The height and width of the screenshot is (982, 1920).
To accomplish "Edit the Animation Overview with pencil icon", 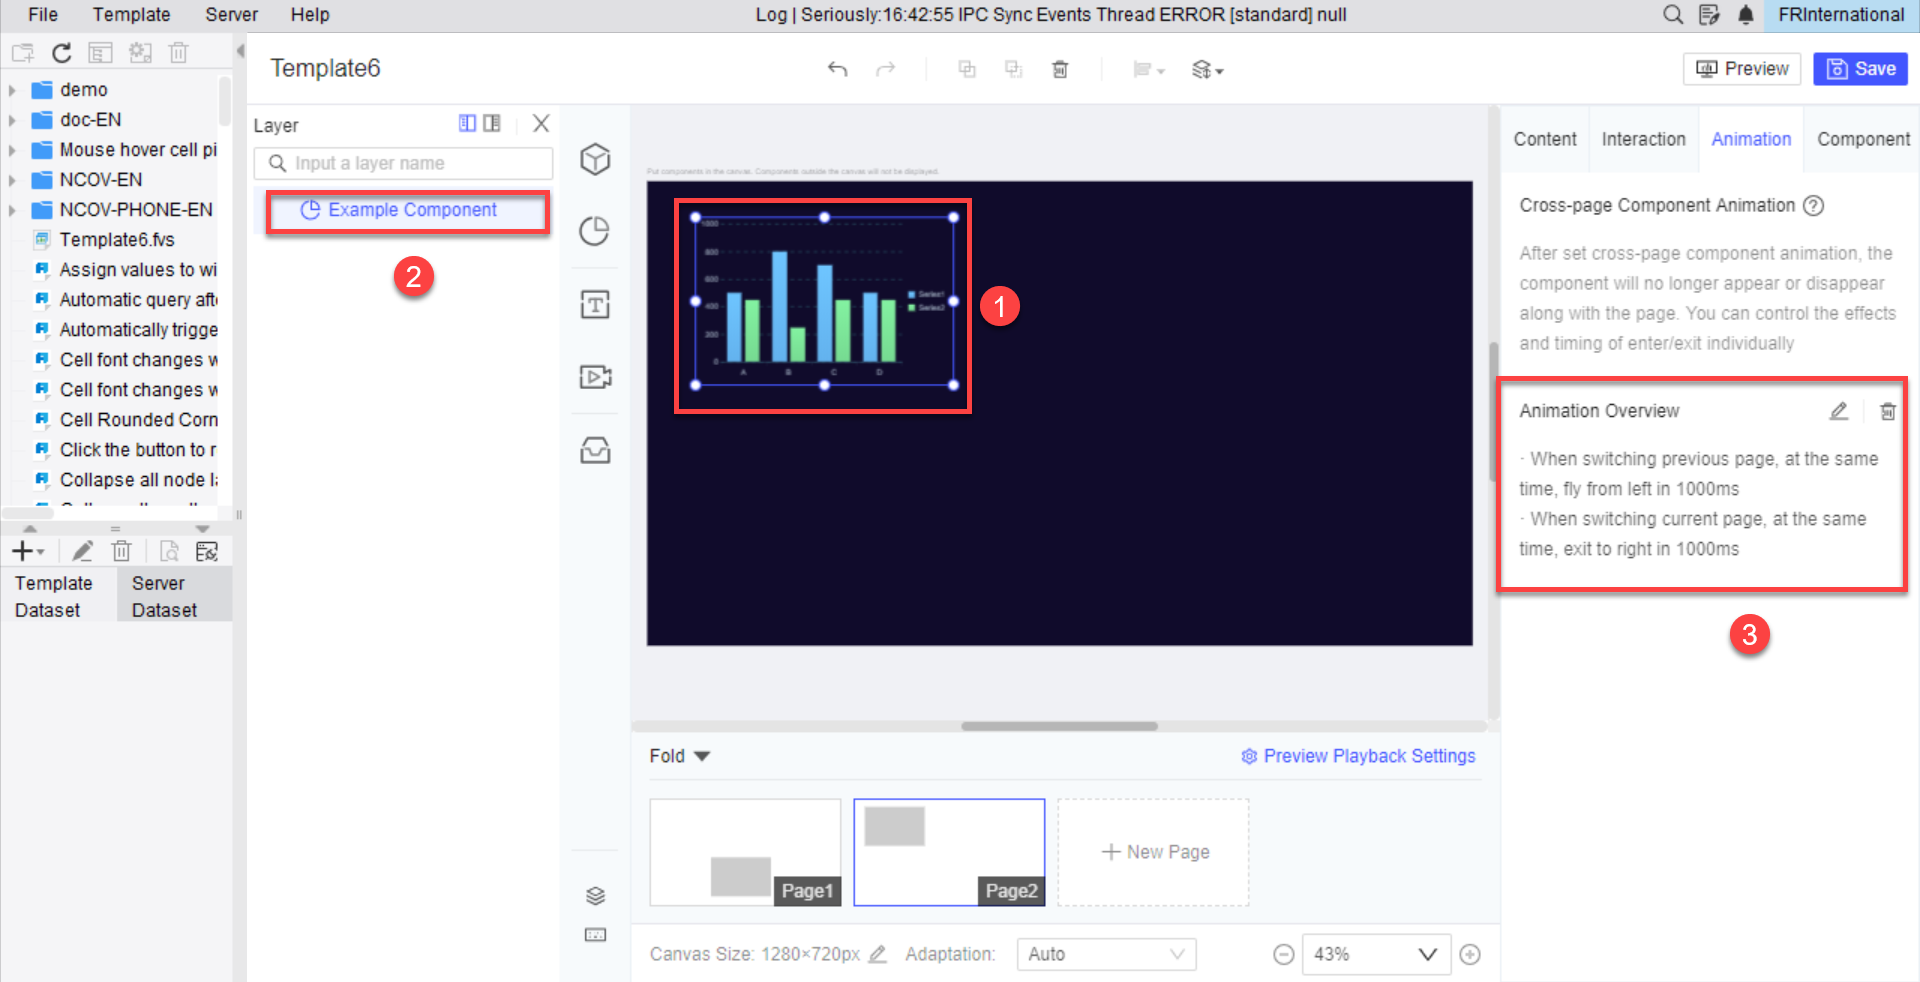I will click(1838, 411).
